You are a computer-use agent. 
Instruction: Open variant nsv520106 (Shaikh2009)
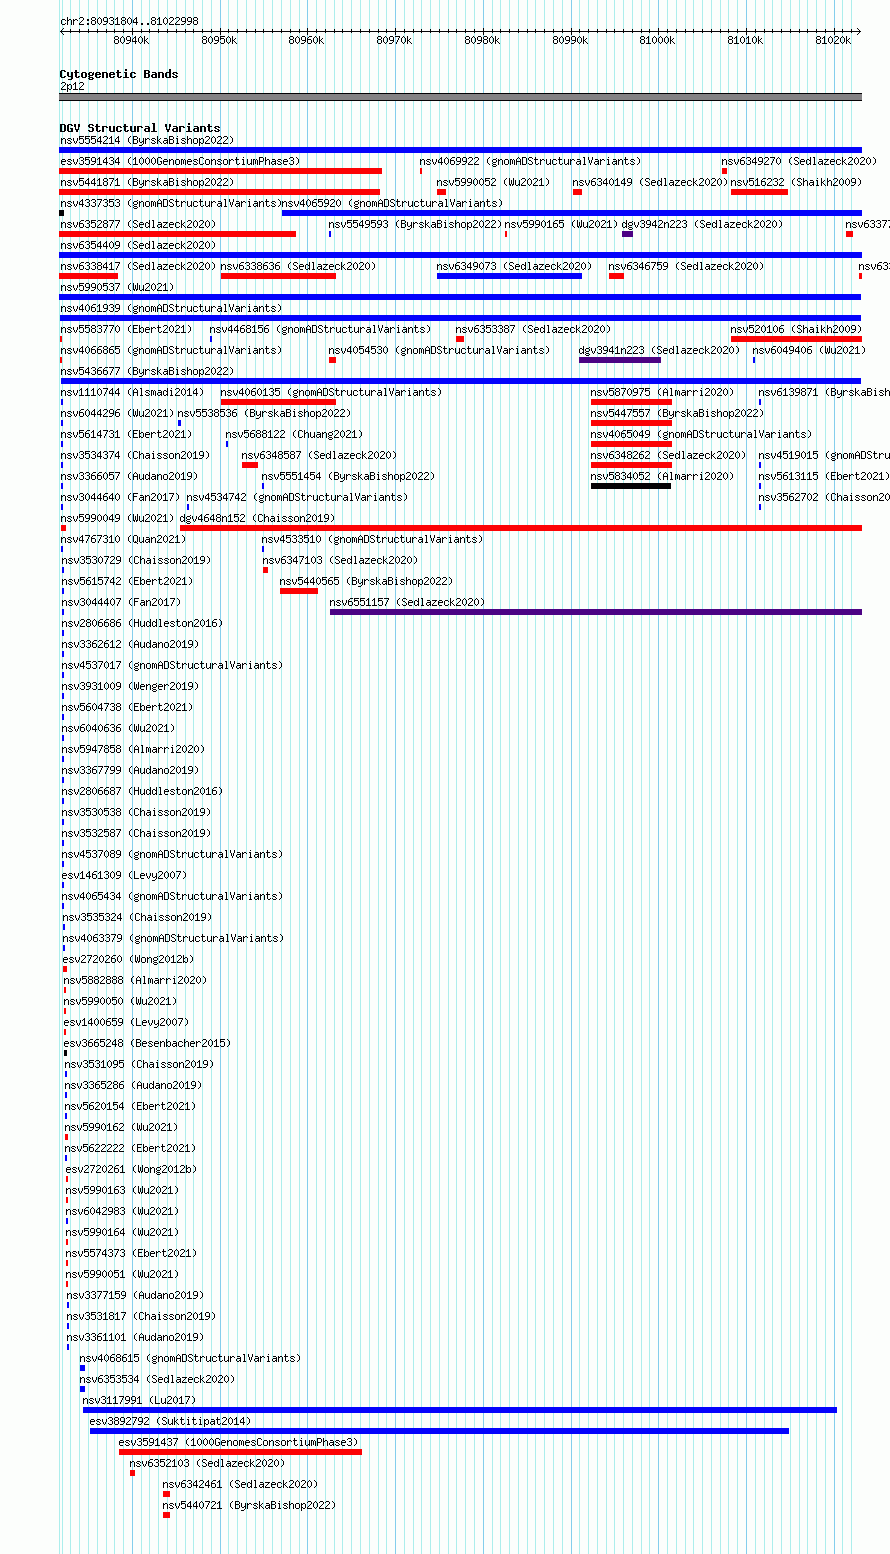796,329
